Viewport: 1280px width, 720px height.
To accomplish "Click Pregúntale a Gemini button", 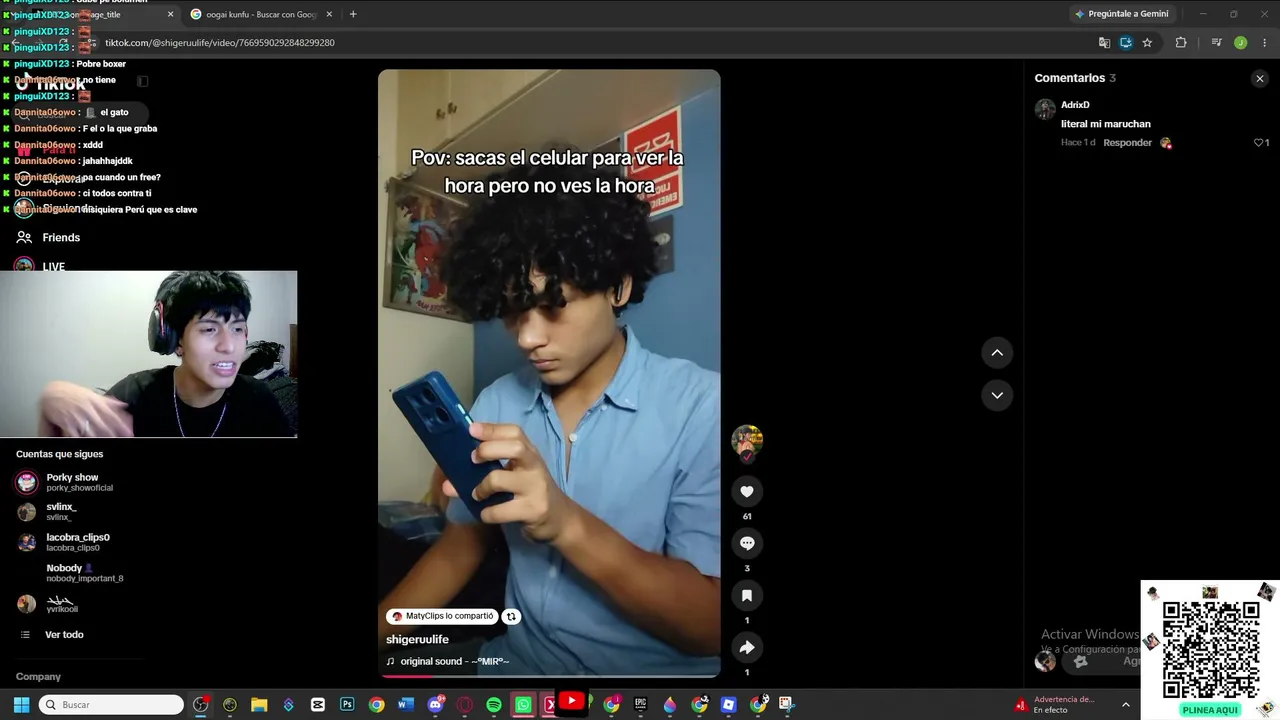I will [1121, 14].
